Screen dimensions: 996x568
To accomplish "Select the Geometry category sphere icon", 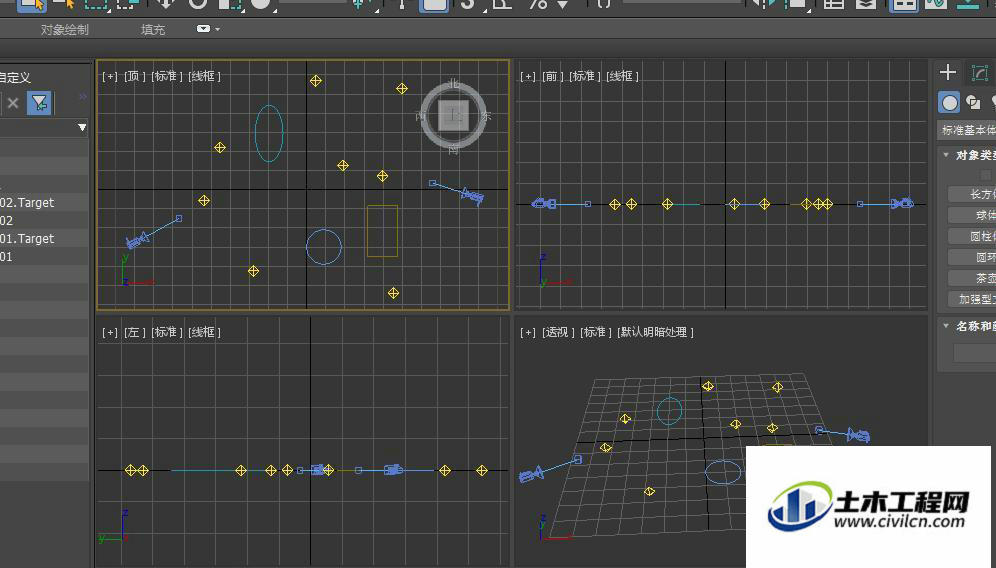I will coord(950,102).
